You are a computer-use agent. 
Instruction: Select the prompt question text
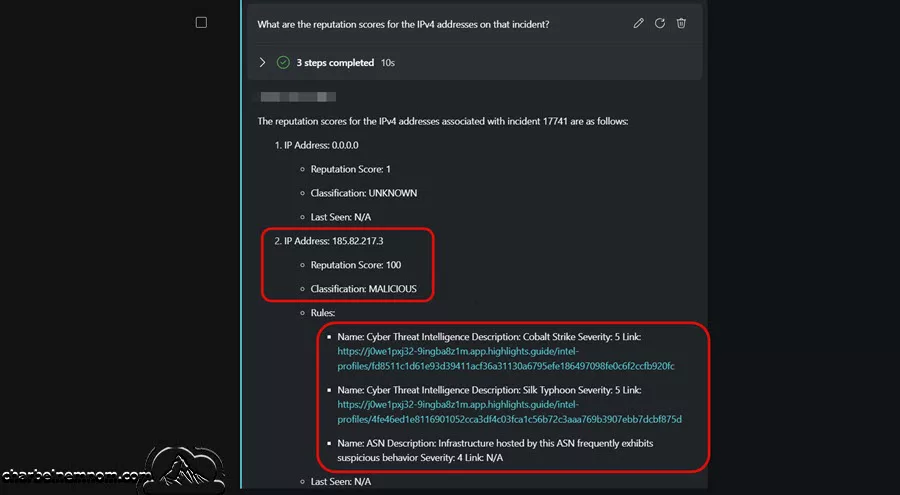[x=403, y=25]
